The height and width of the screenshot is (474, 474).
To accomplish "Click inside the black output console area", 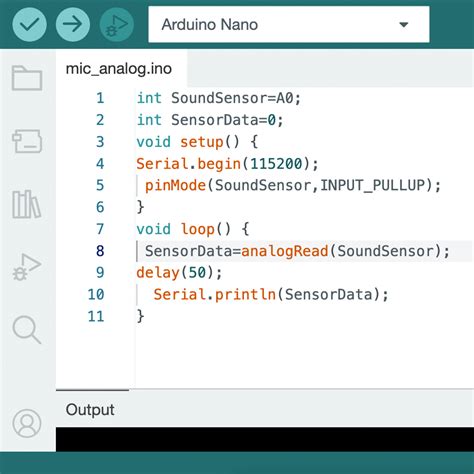I will click(x=265, y=439).
